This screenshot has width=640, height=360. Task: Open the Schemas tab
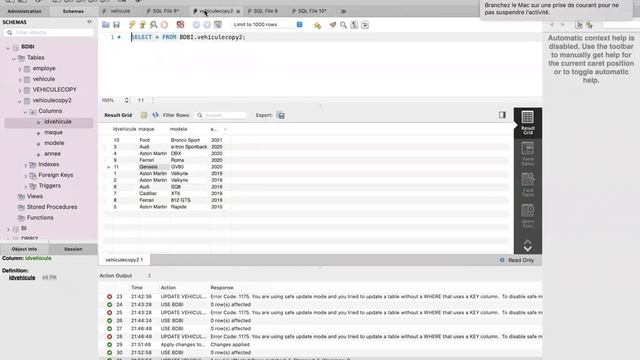[x=73, y=11]
